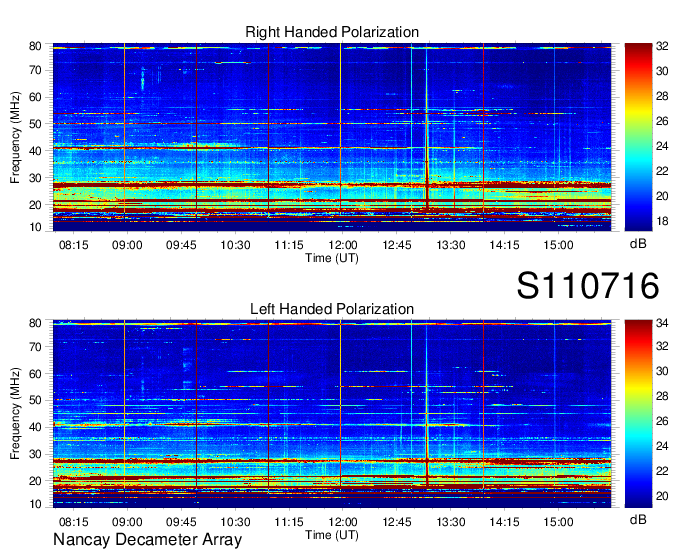
Task: Click the 11:15 tick of Left Handed plot
Action: (x=289, y=522)
